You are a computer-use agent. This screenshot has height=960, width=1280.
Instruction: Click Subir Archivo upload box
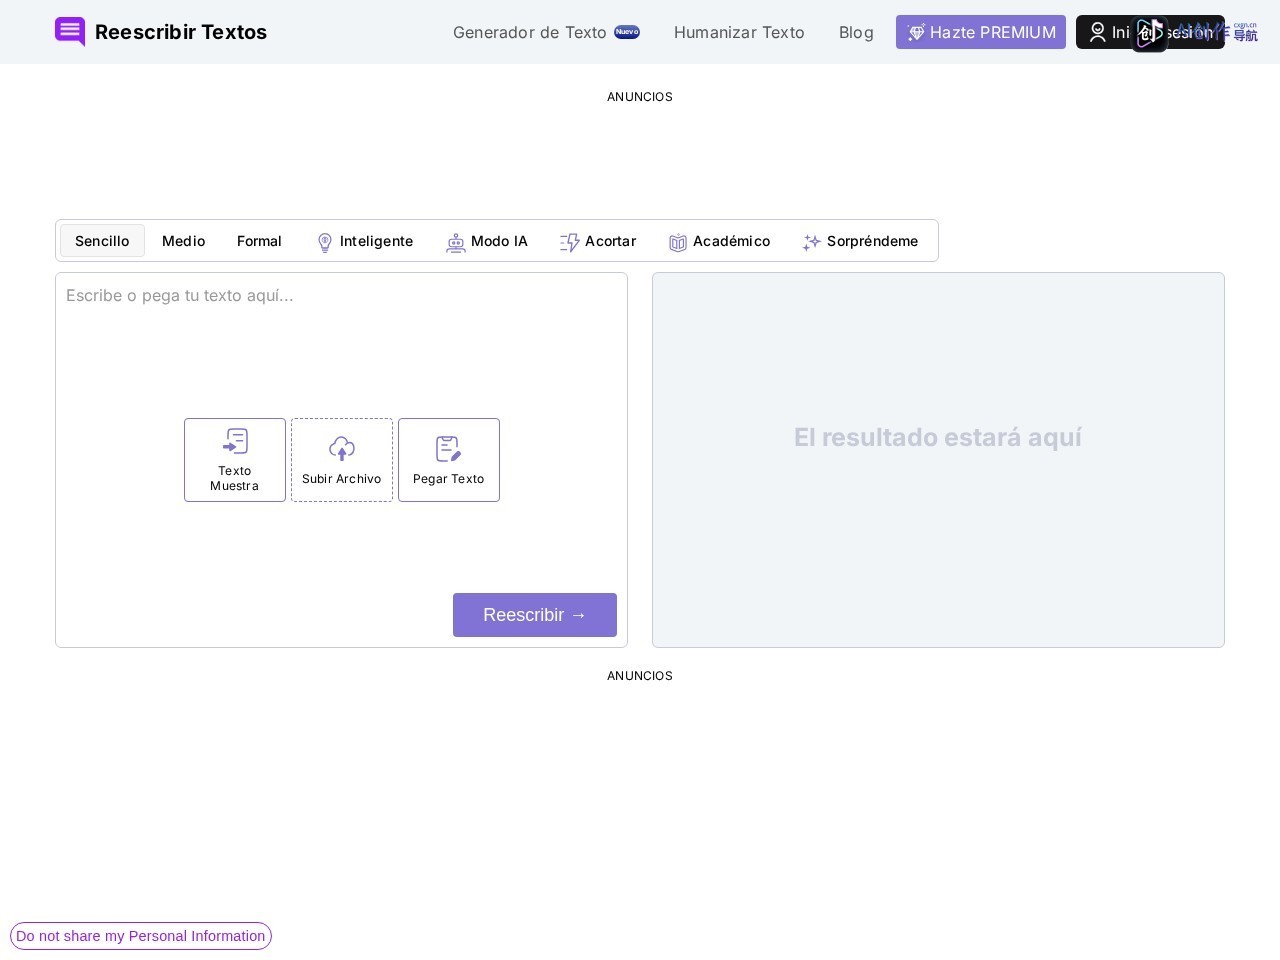(x=342, y=460)
